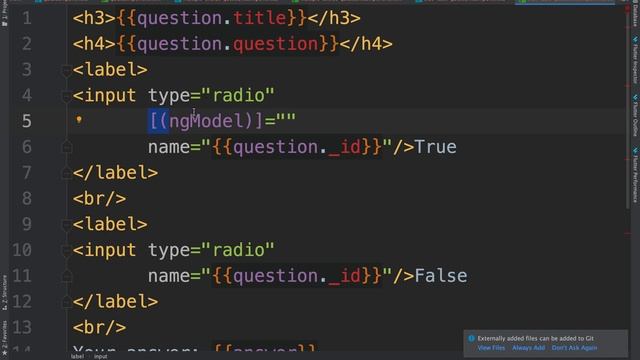This screenshot has height=360, width=640.
Task: Click the editor vertical scrollbar
Action: [x=627, y=106]
